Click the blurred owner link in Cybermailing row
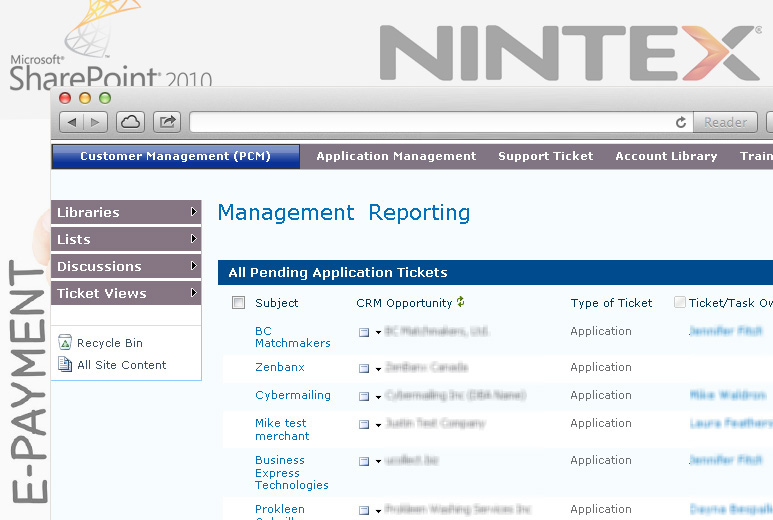Viewport: 773px width, 520px height. point(727,395)
